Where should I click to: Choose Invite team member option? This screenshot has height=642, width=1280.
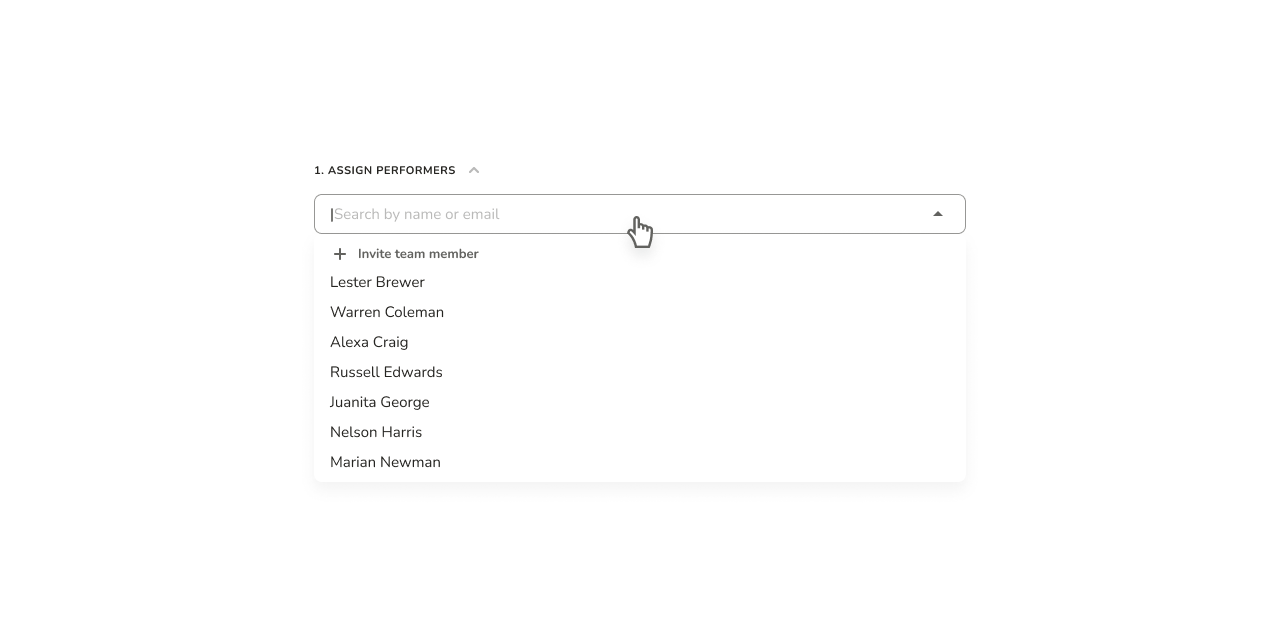click(x=640, y=254)
